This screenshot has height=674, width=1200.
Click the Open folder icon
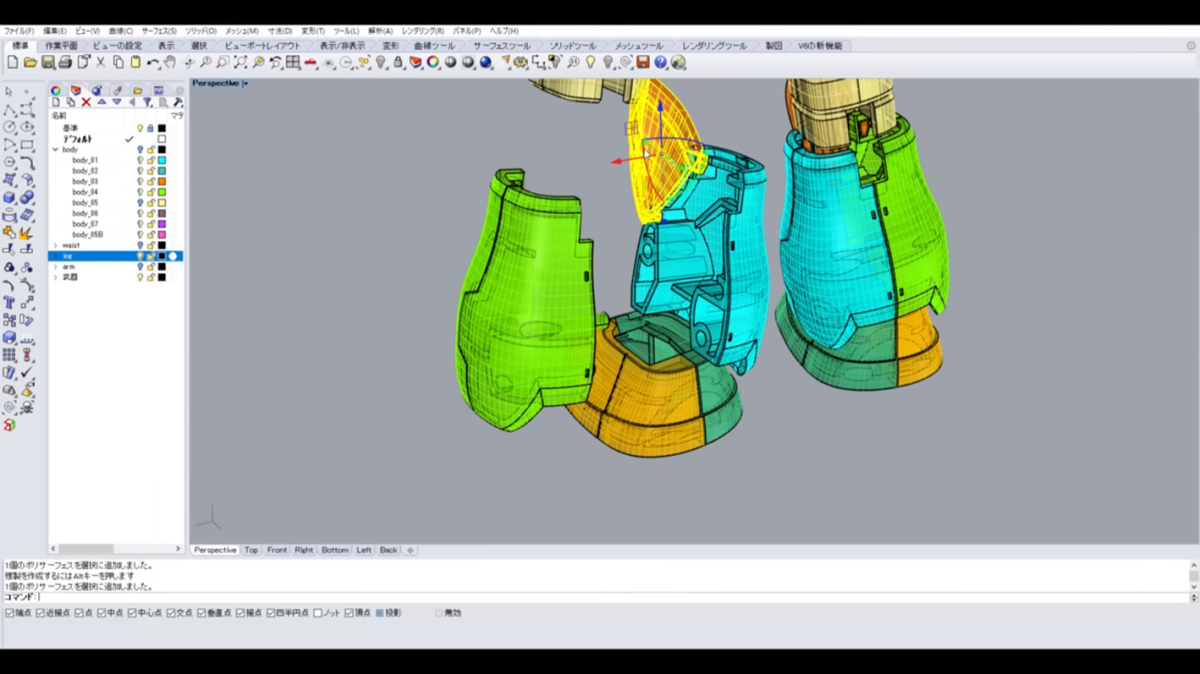pyautogui.click(x=31, y=62)
